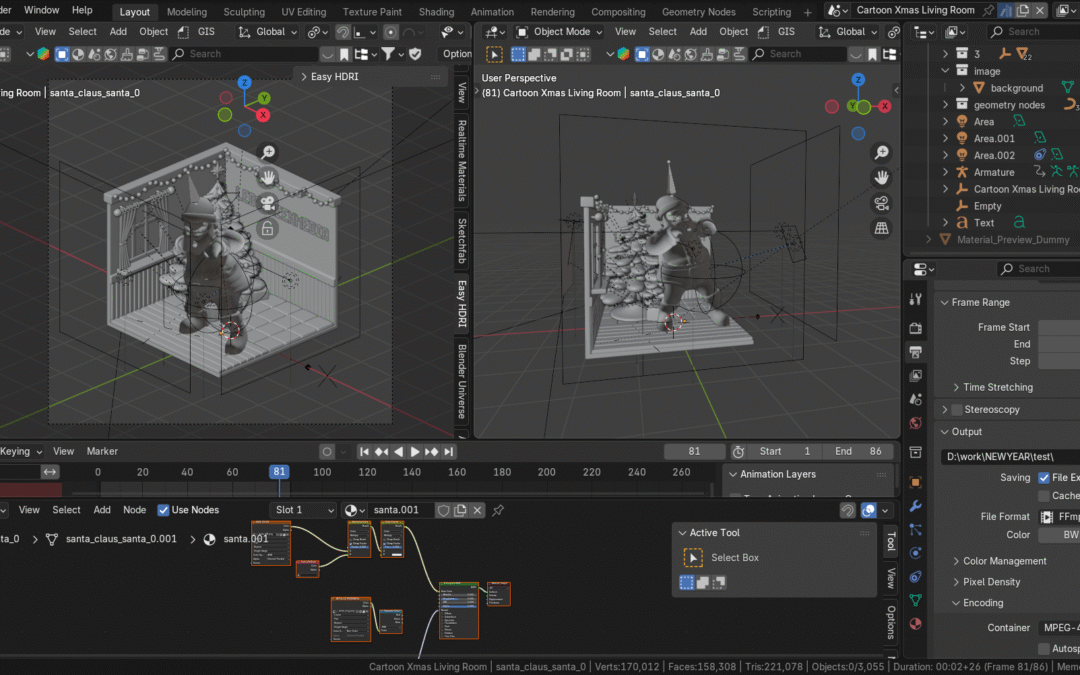
Task: Open the World properties tab
Action: tap(915, 423)
